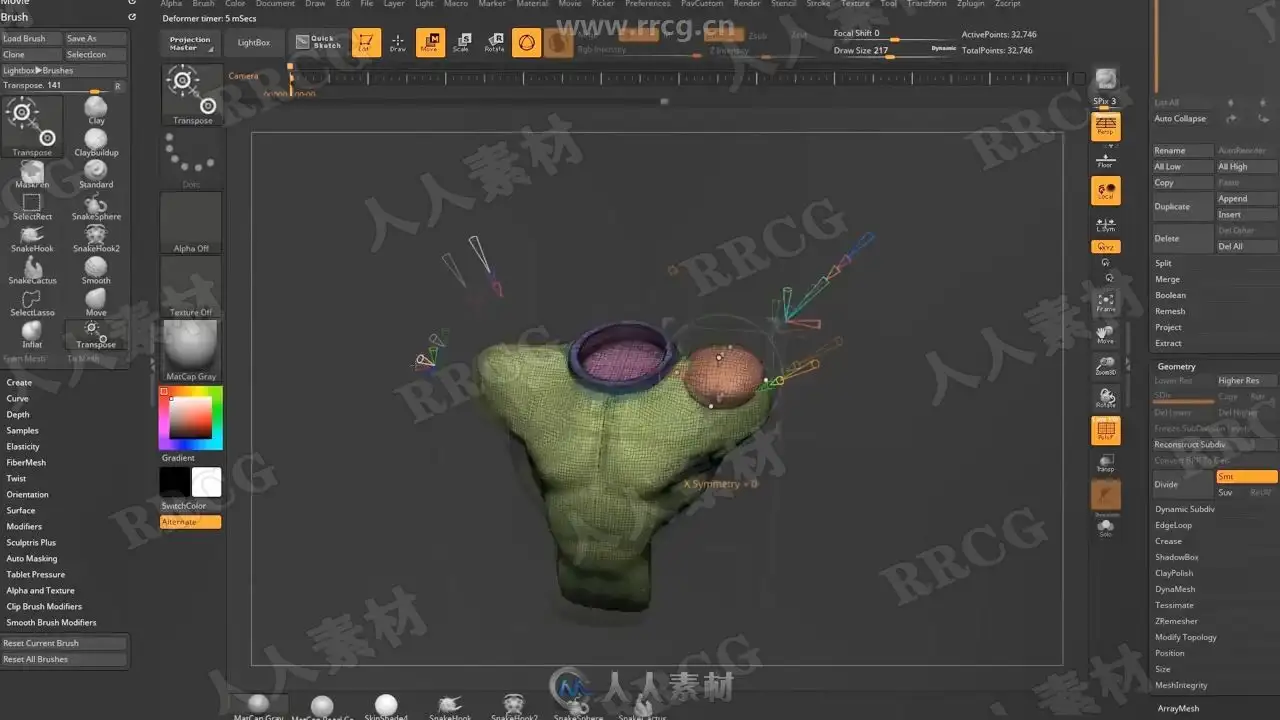The height and width of the screenshot is (720, 1280).
Task: Click the Focal Shift slider
Action: [x=895, y=33]
